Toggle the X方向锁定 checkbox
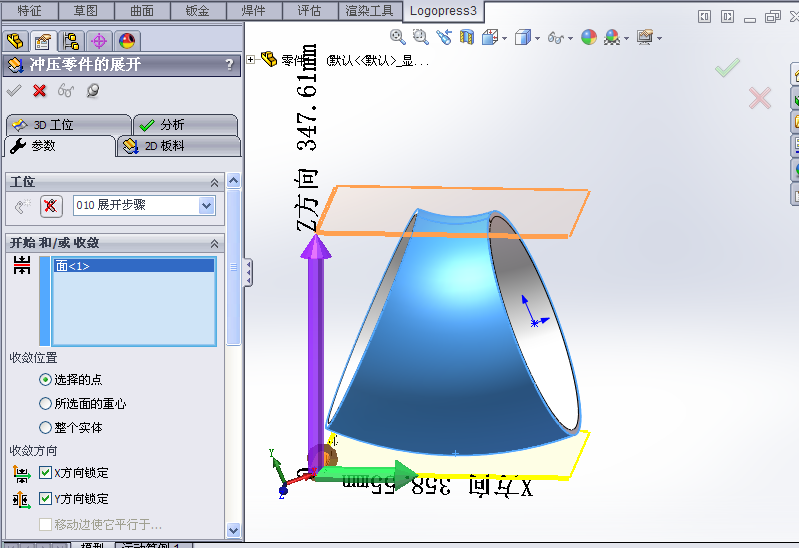The height and width of the screenshot is (548, 799). (45, 473)
